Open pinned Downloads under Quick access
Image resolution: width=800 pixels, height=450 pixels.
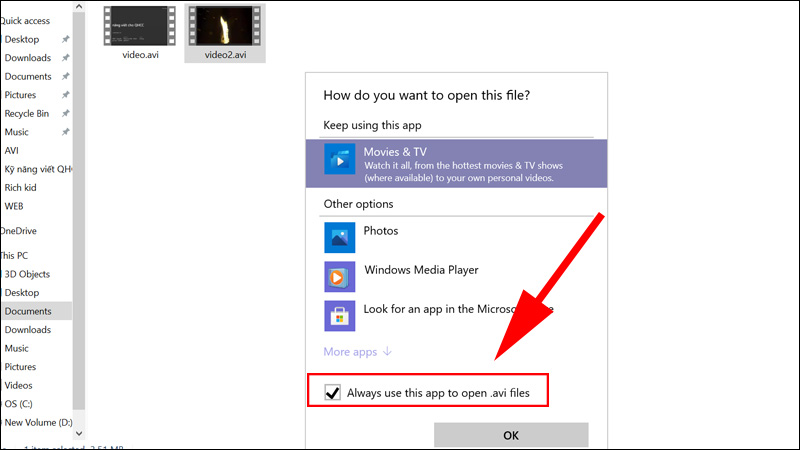(28, 58)
